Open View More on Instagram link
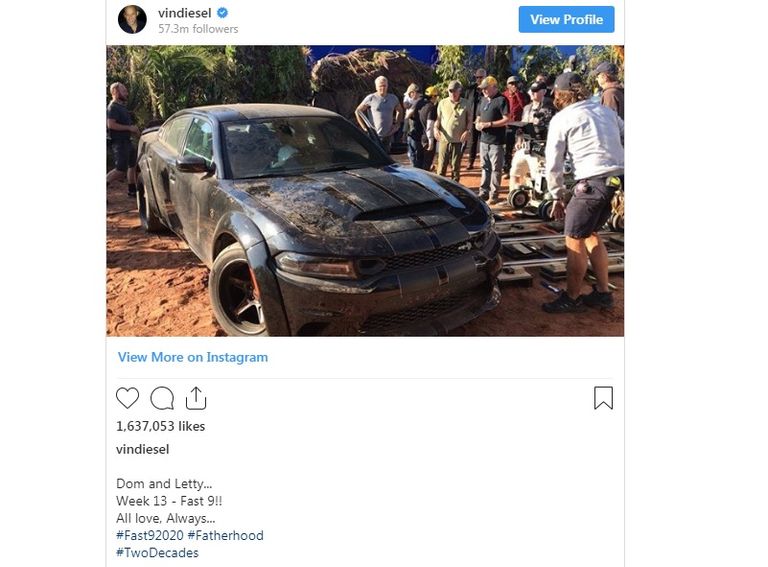768x567 pixels. click(x=192, y=357)
